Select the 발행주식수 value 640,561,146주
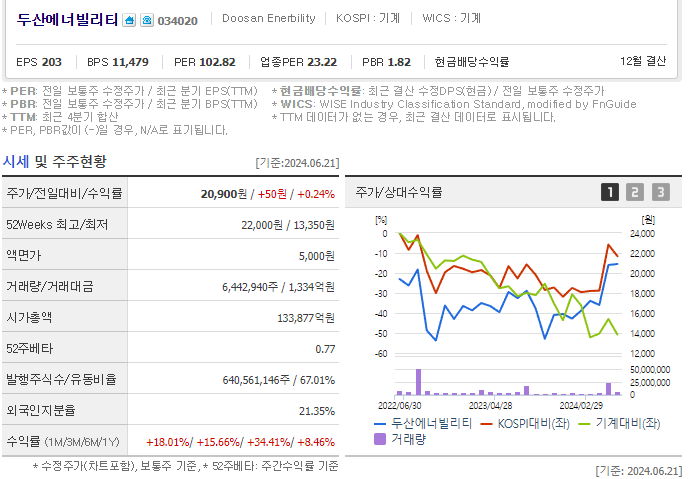The image size is (690, 479). [256, 380]
